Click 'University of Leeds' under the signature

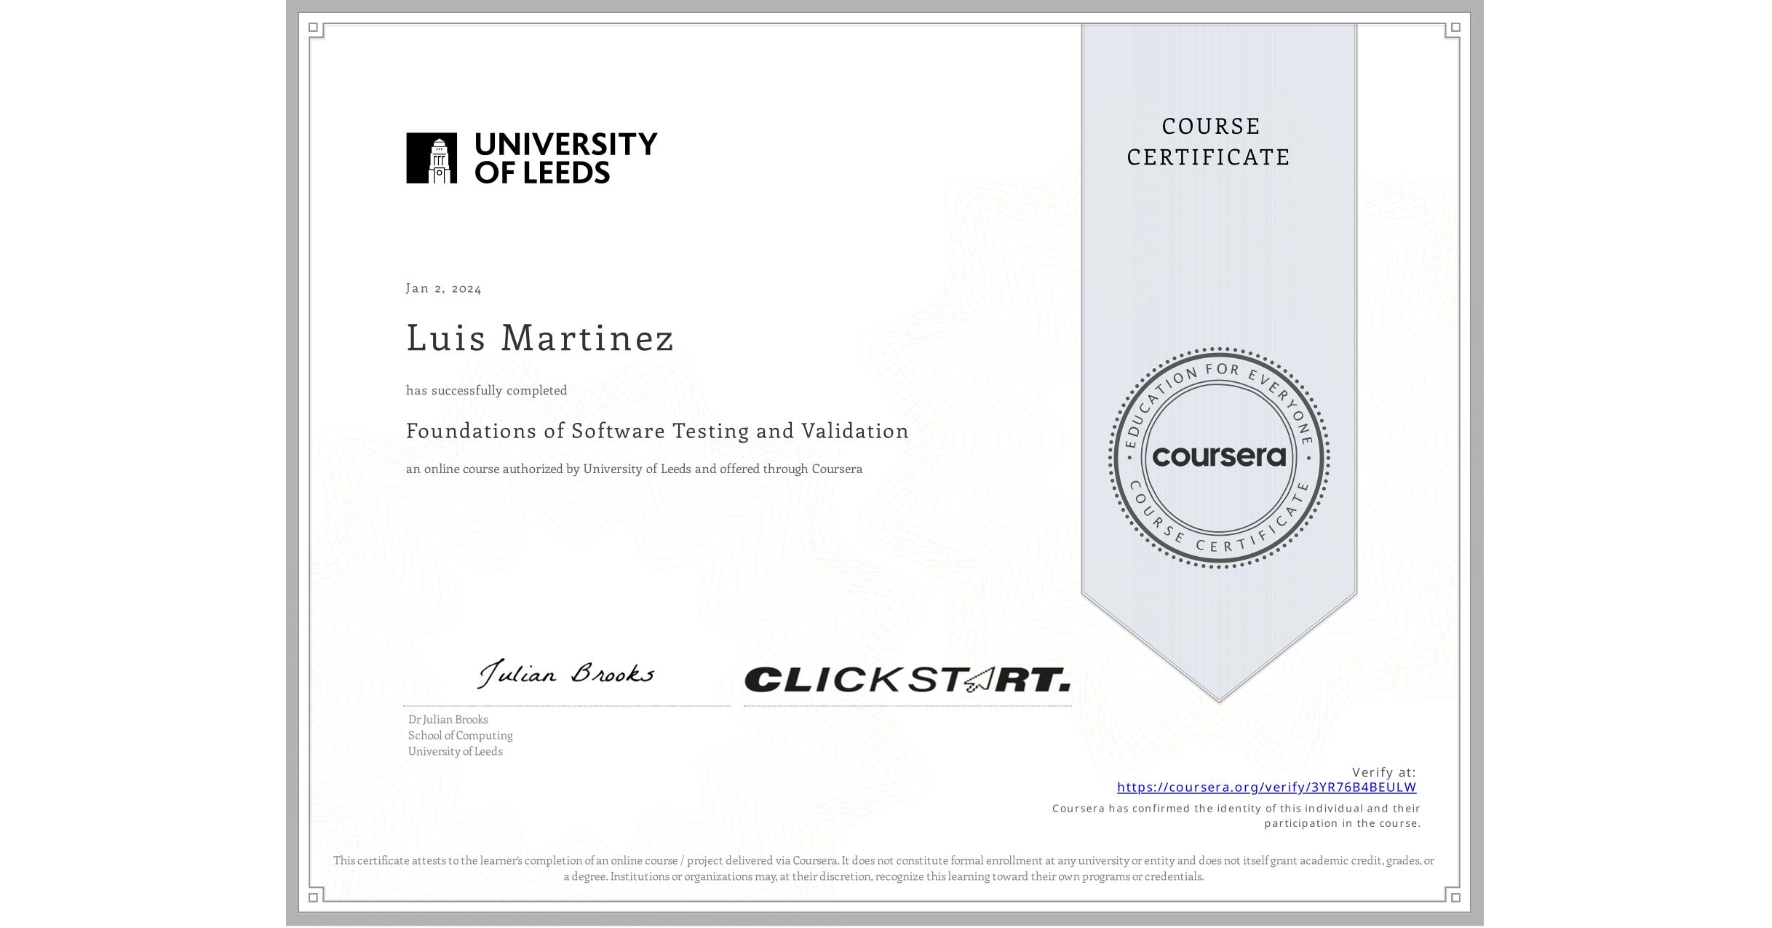(455, 751)
